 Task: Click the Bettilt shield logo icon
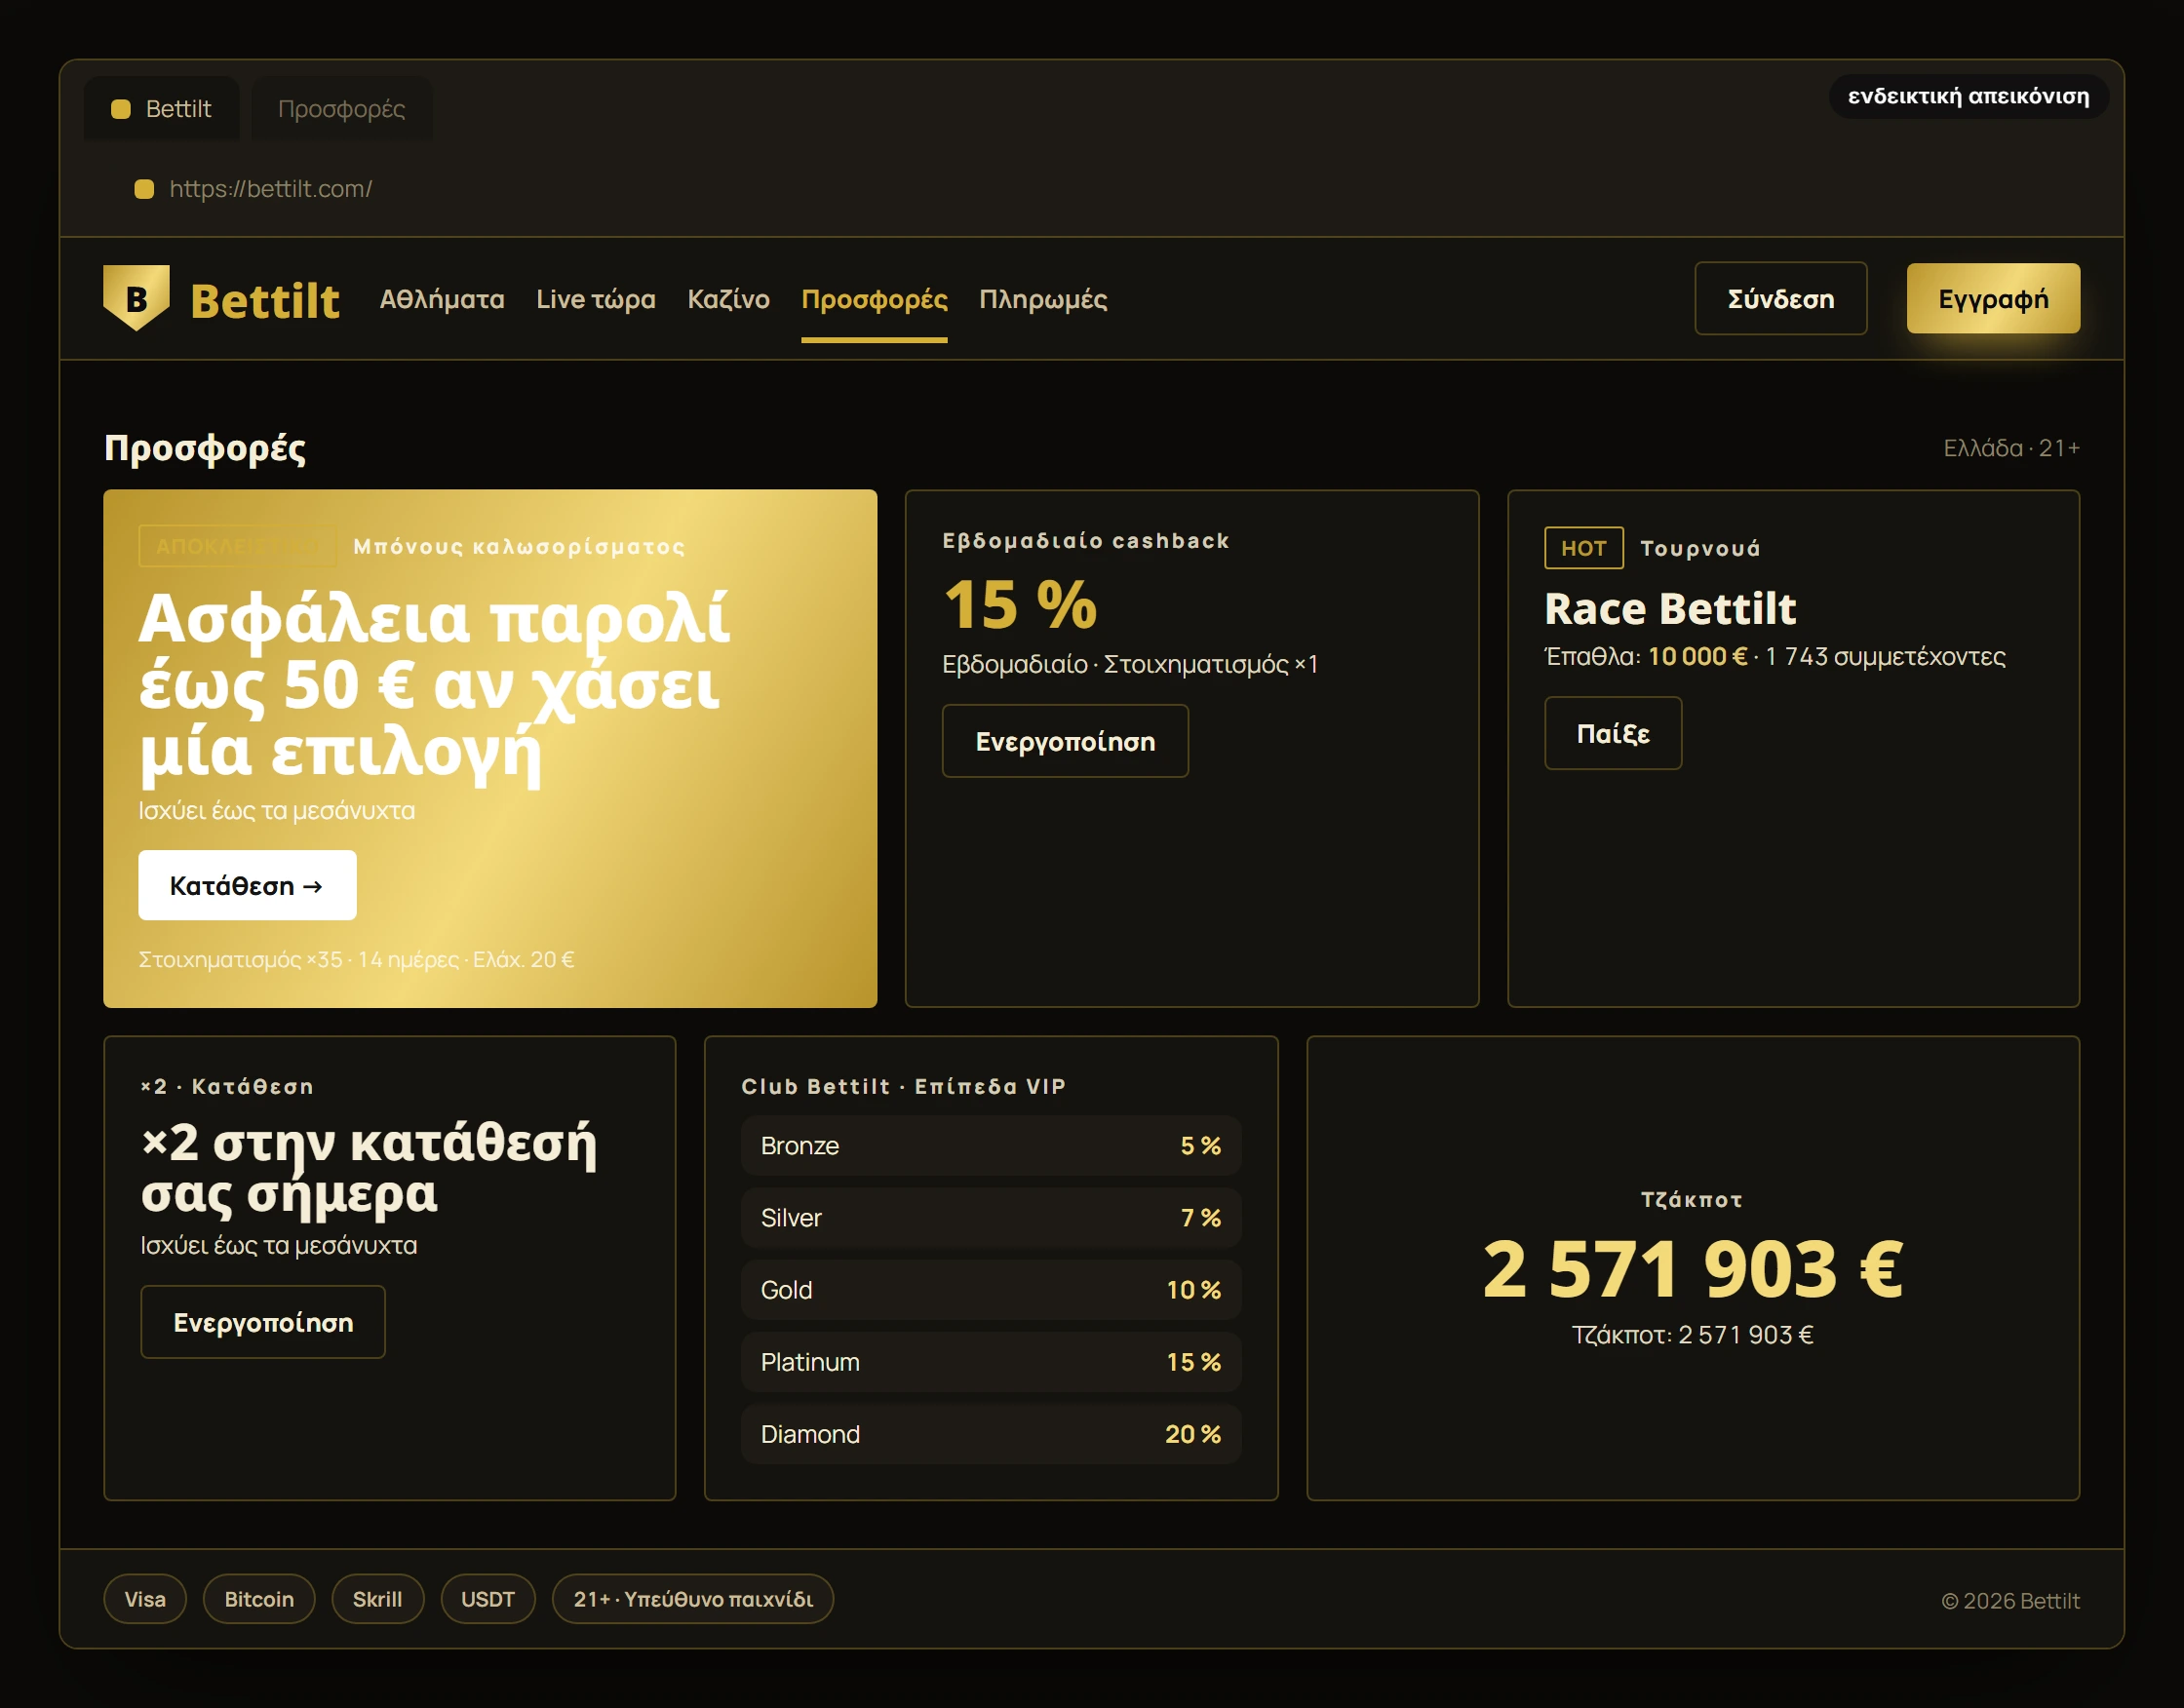point(137,298)
